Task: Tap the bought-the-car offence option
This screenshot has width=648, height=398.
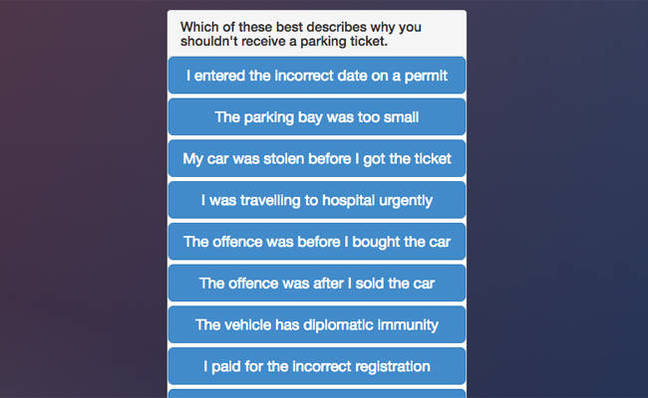Action: point(317,242)
